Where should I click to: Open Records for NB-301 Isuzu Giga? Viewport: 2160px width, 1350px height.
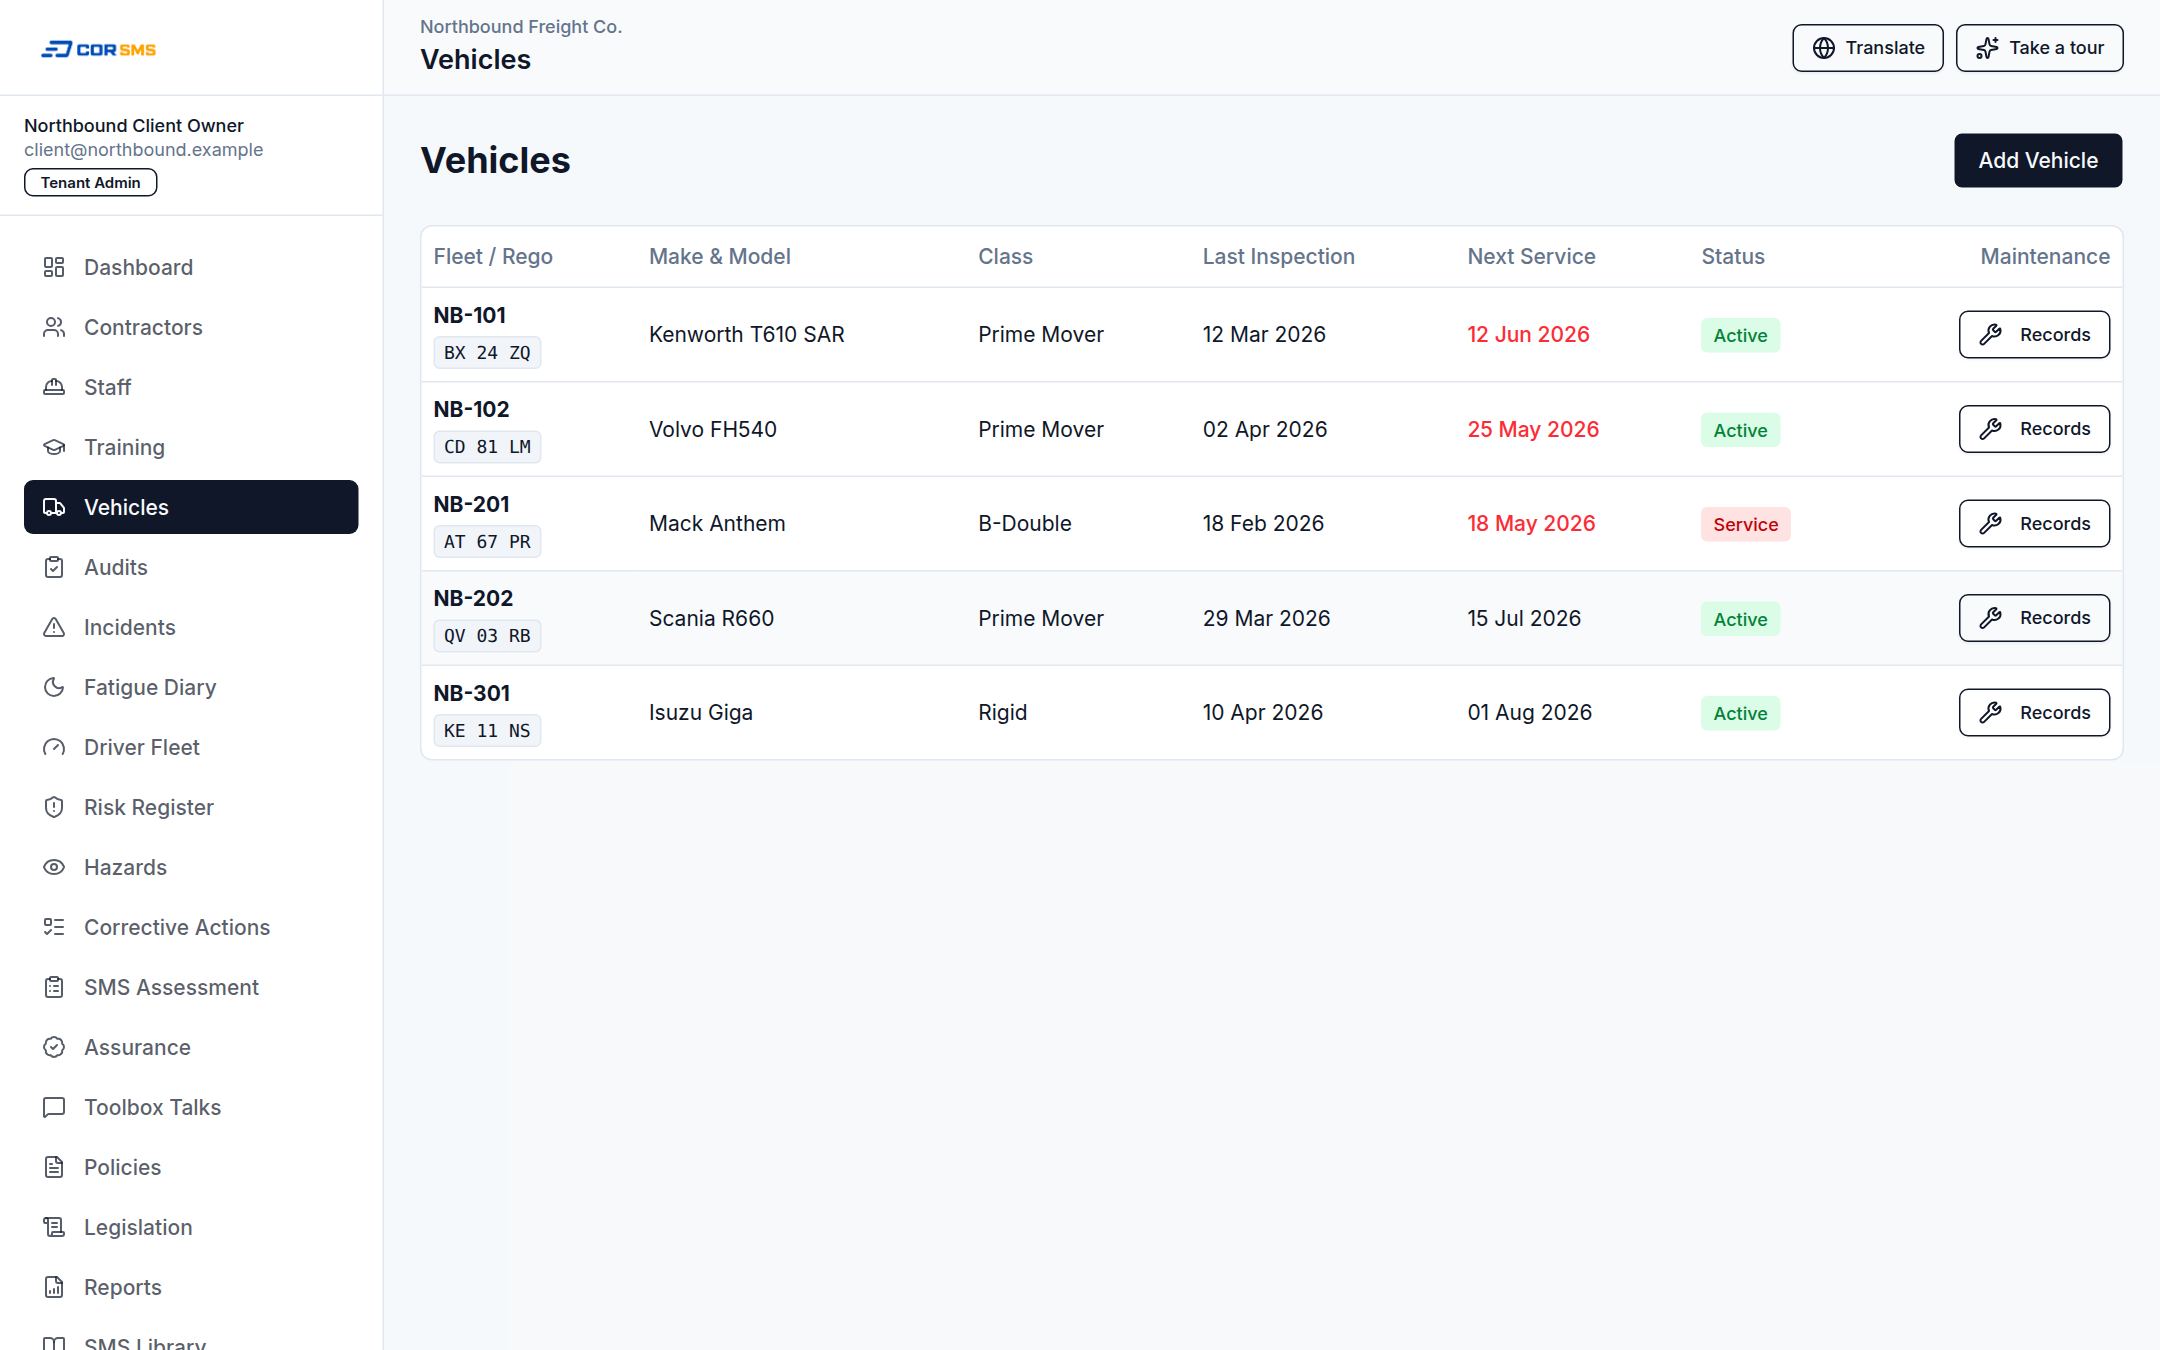pos(2034,712)
